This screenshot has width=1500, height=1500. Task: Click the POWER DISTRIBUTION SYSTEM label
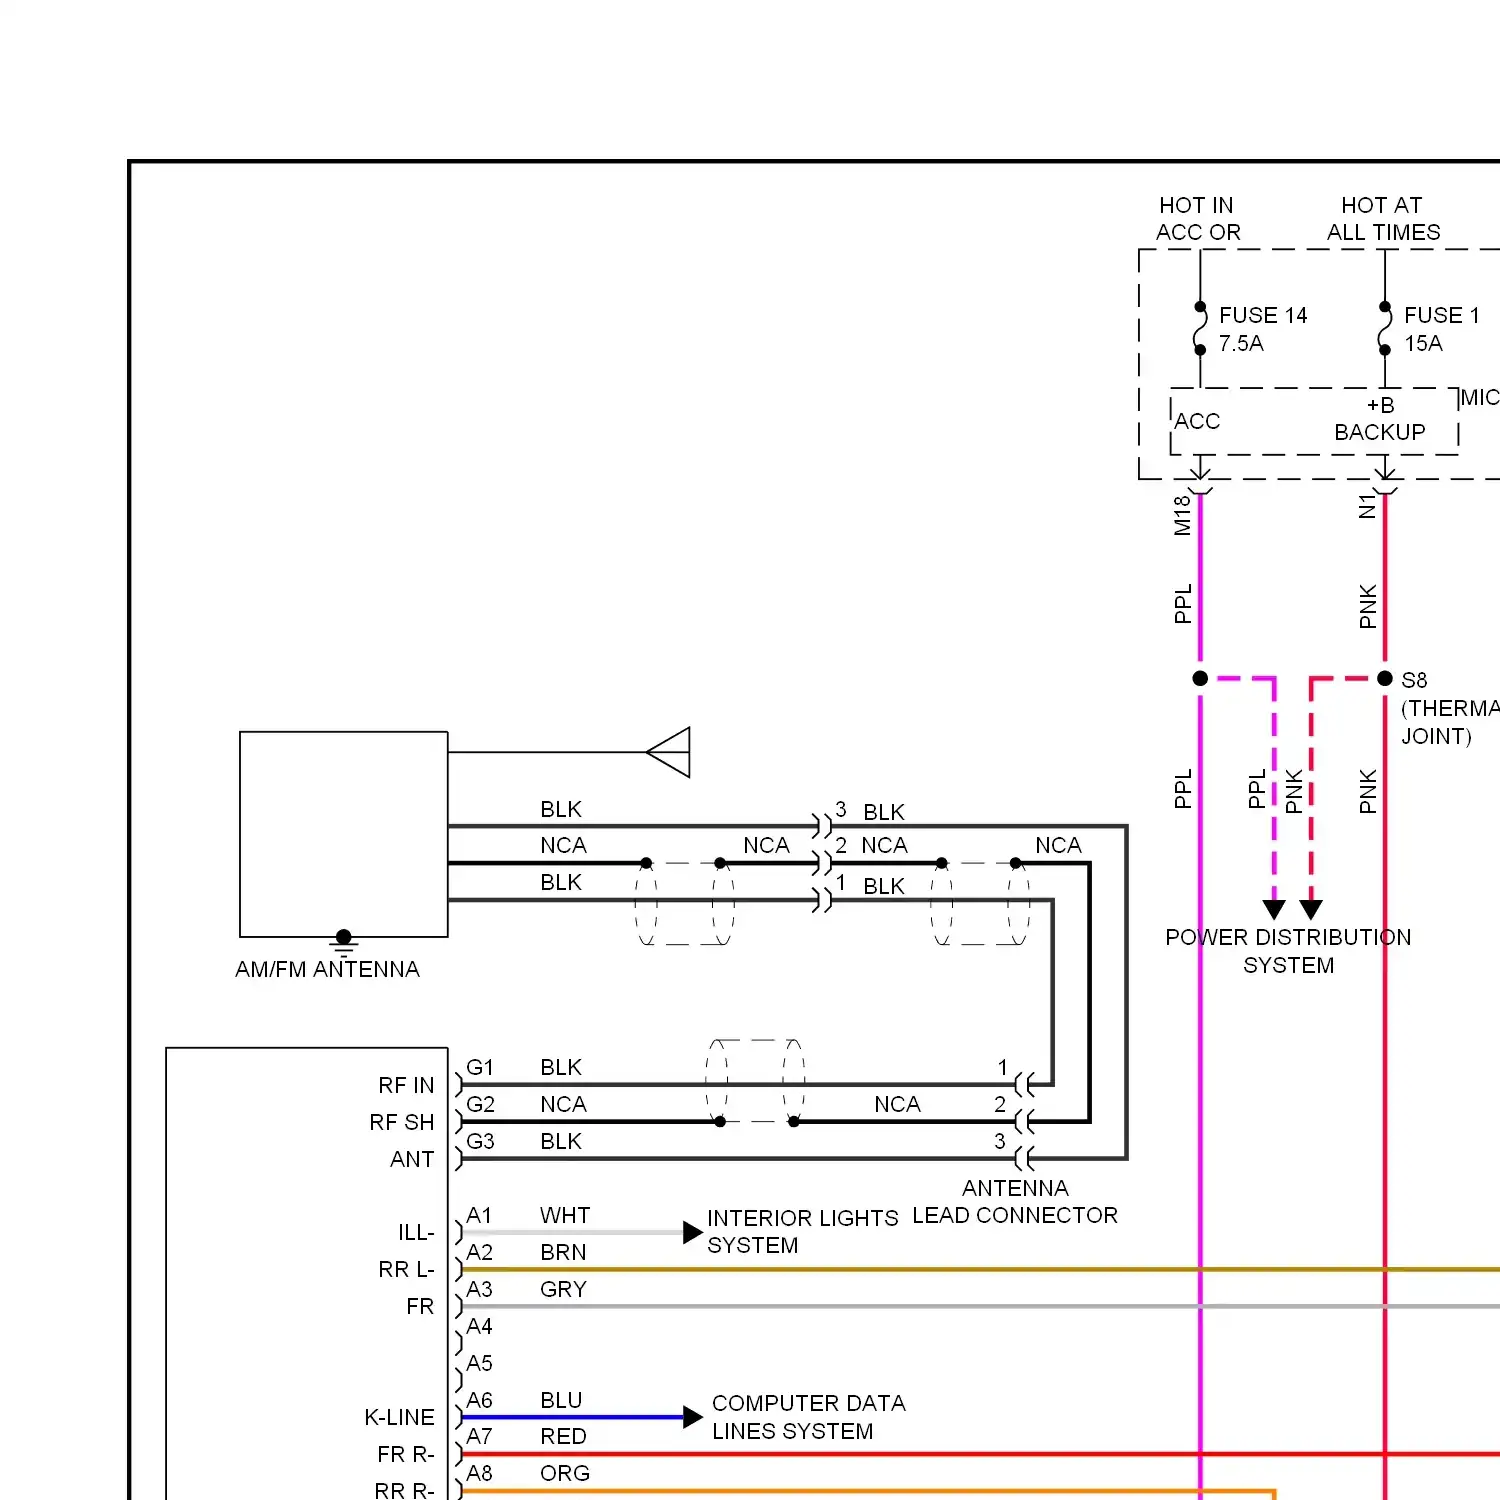click(x=1288, y=951)
